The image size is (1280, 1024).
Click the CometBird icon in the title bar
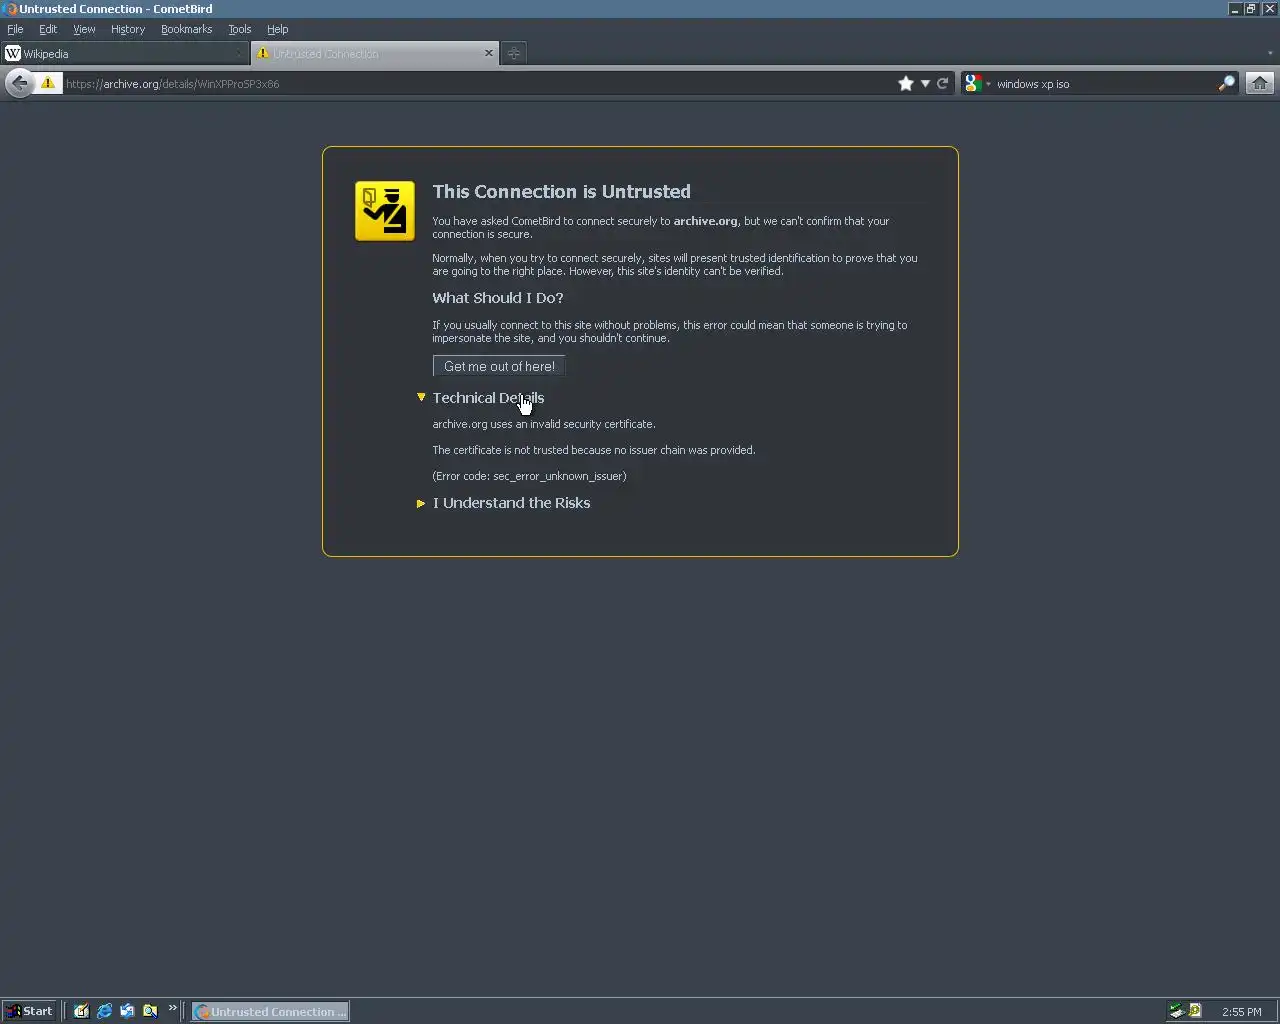10,9
